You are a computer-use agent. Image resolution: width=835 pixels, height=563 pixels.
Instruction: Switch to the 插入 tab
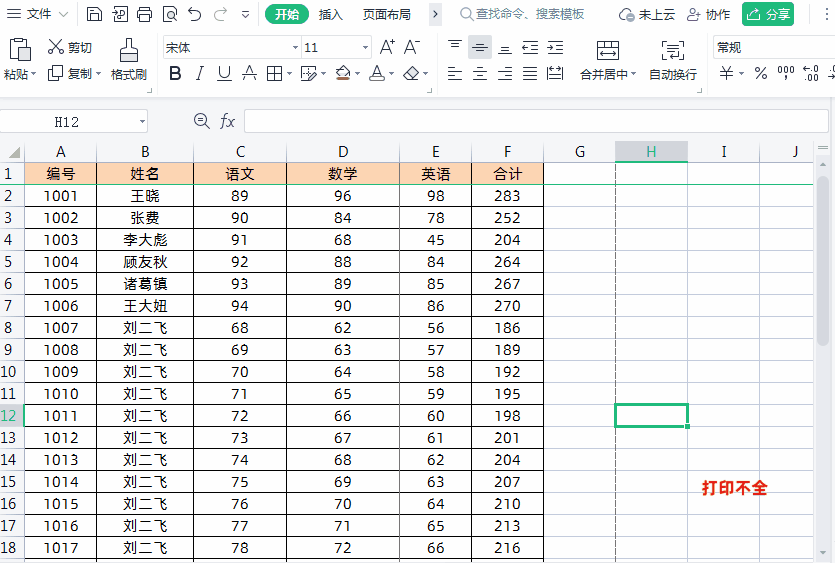(331, 14)
